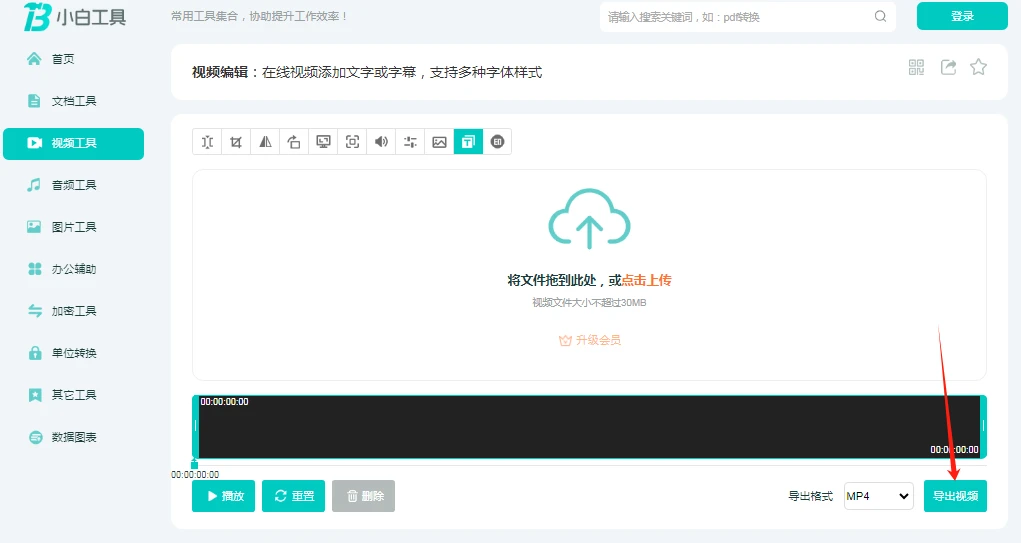This screenshot has height=543, width=1021.
Task: Click the 删除 delete button
Action: (x=363, y=496)
